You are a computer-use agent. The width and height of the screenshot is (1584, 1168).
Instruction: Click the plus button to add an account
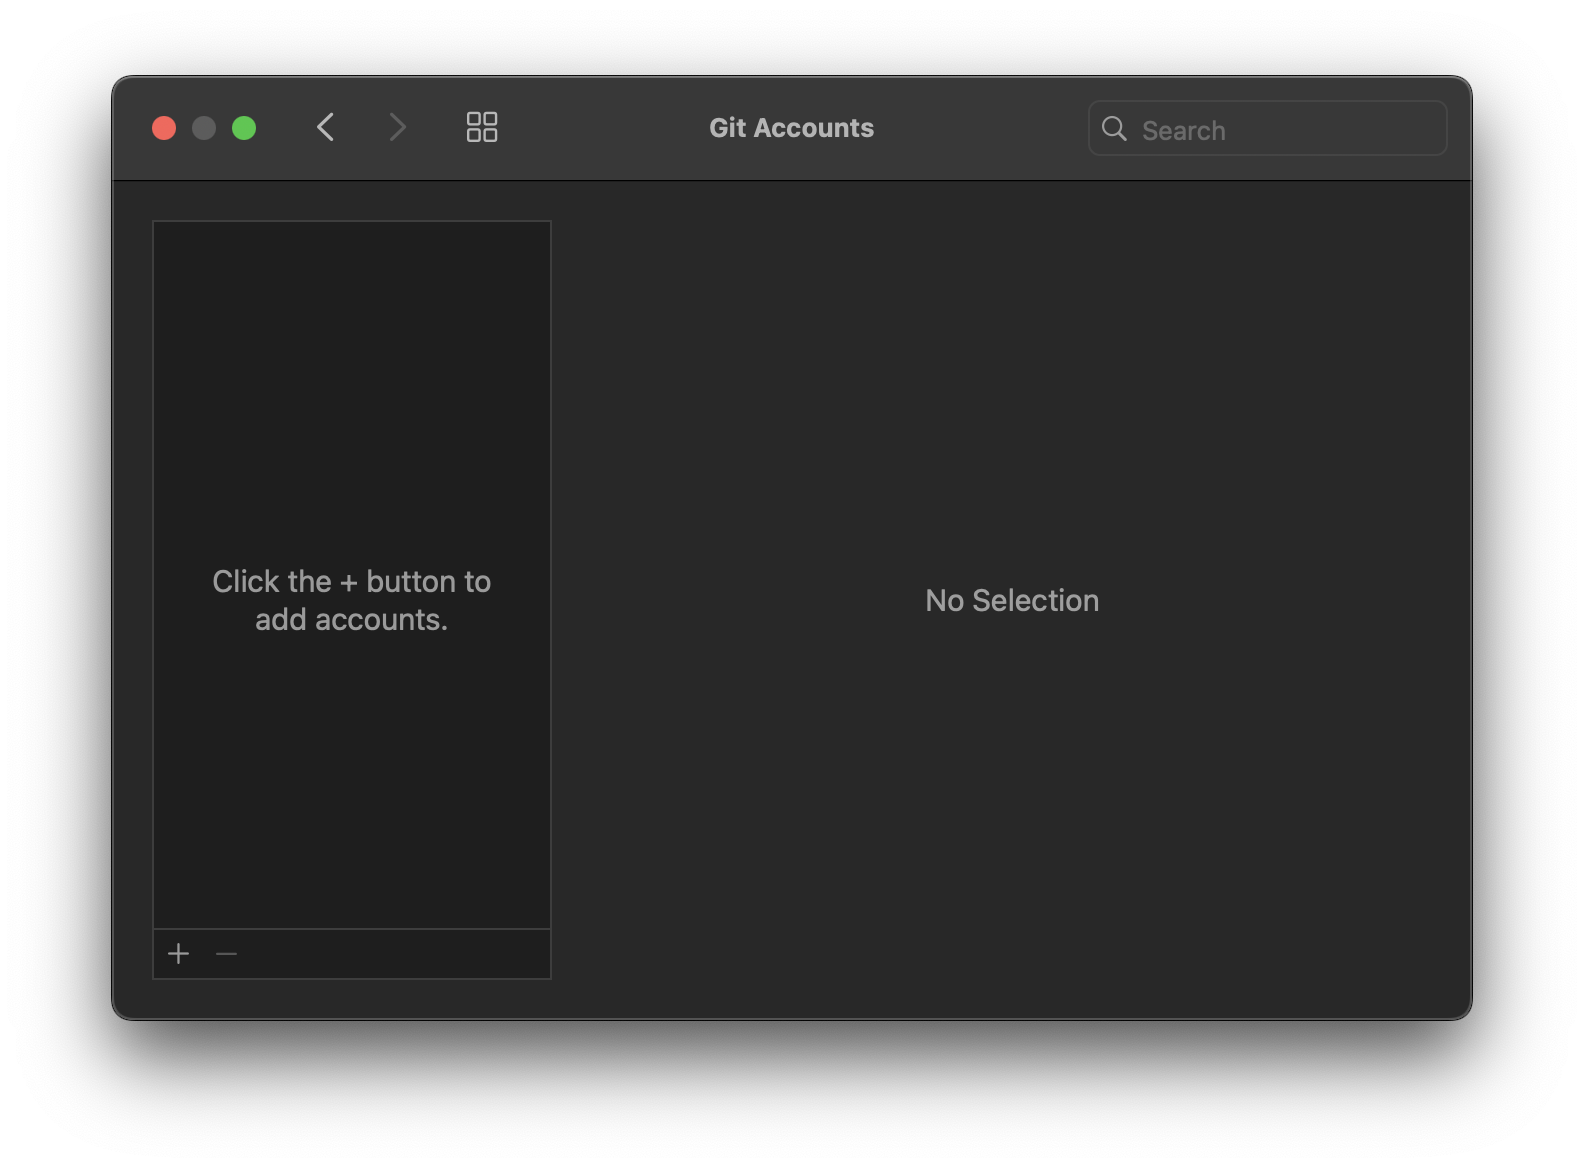point(179,954)
